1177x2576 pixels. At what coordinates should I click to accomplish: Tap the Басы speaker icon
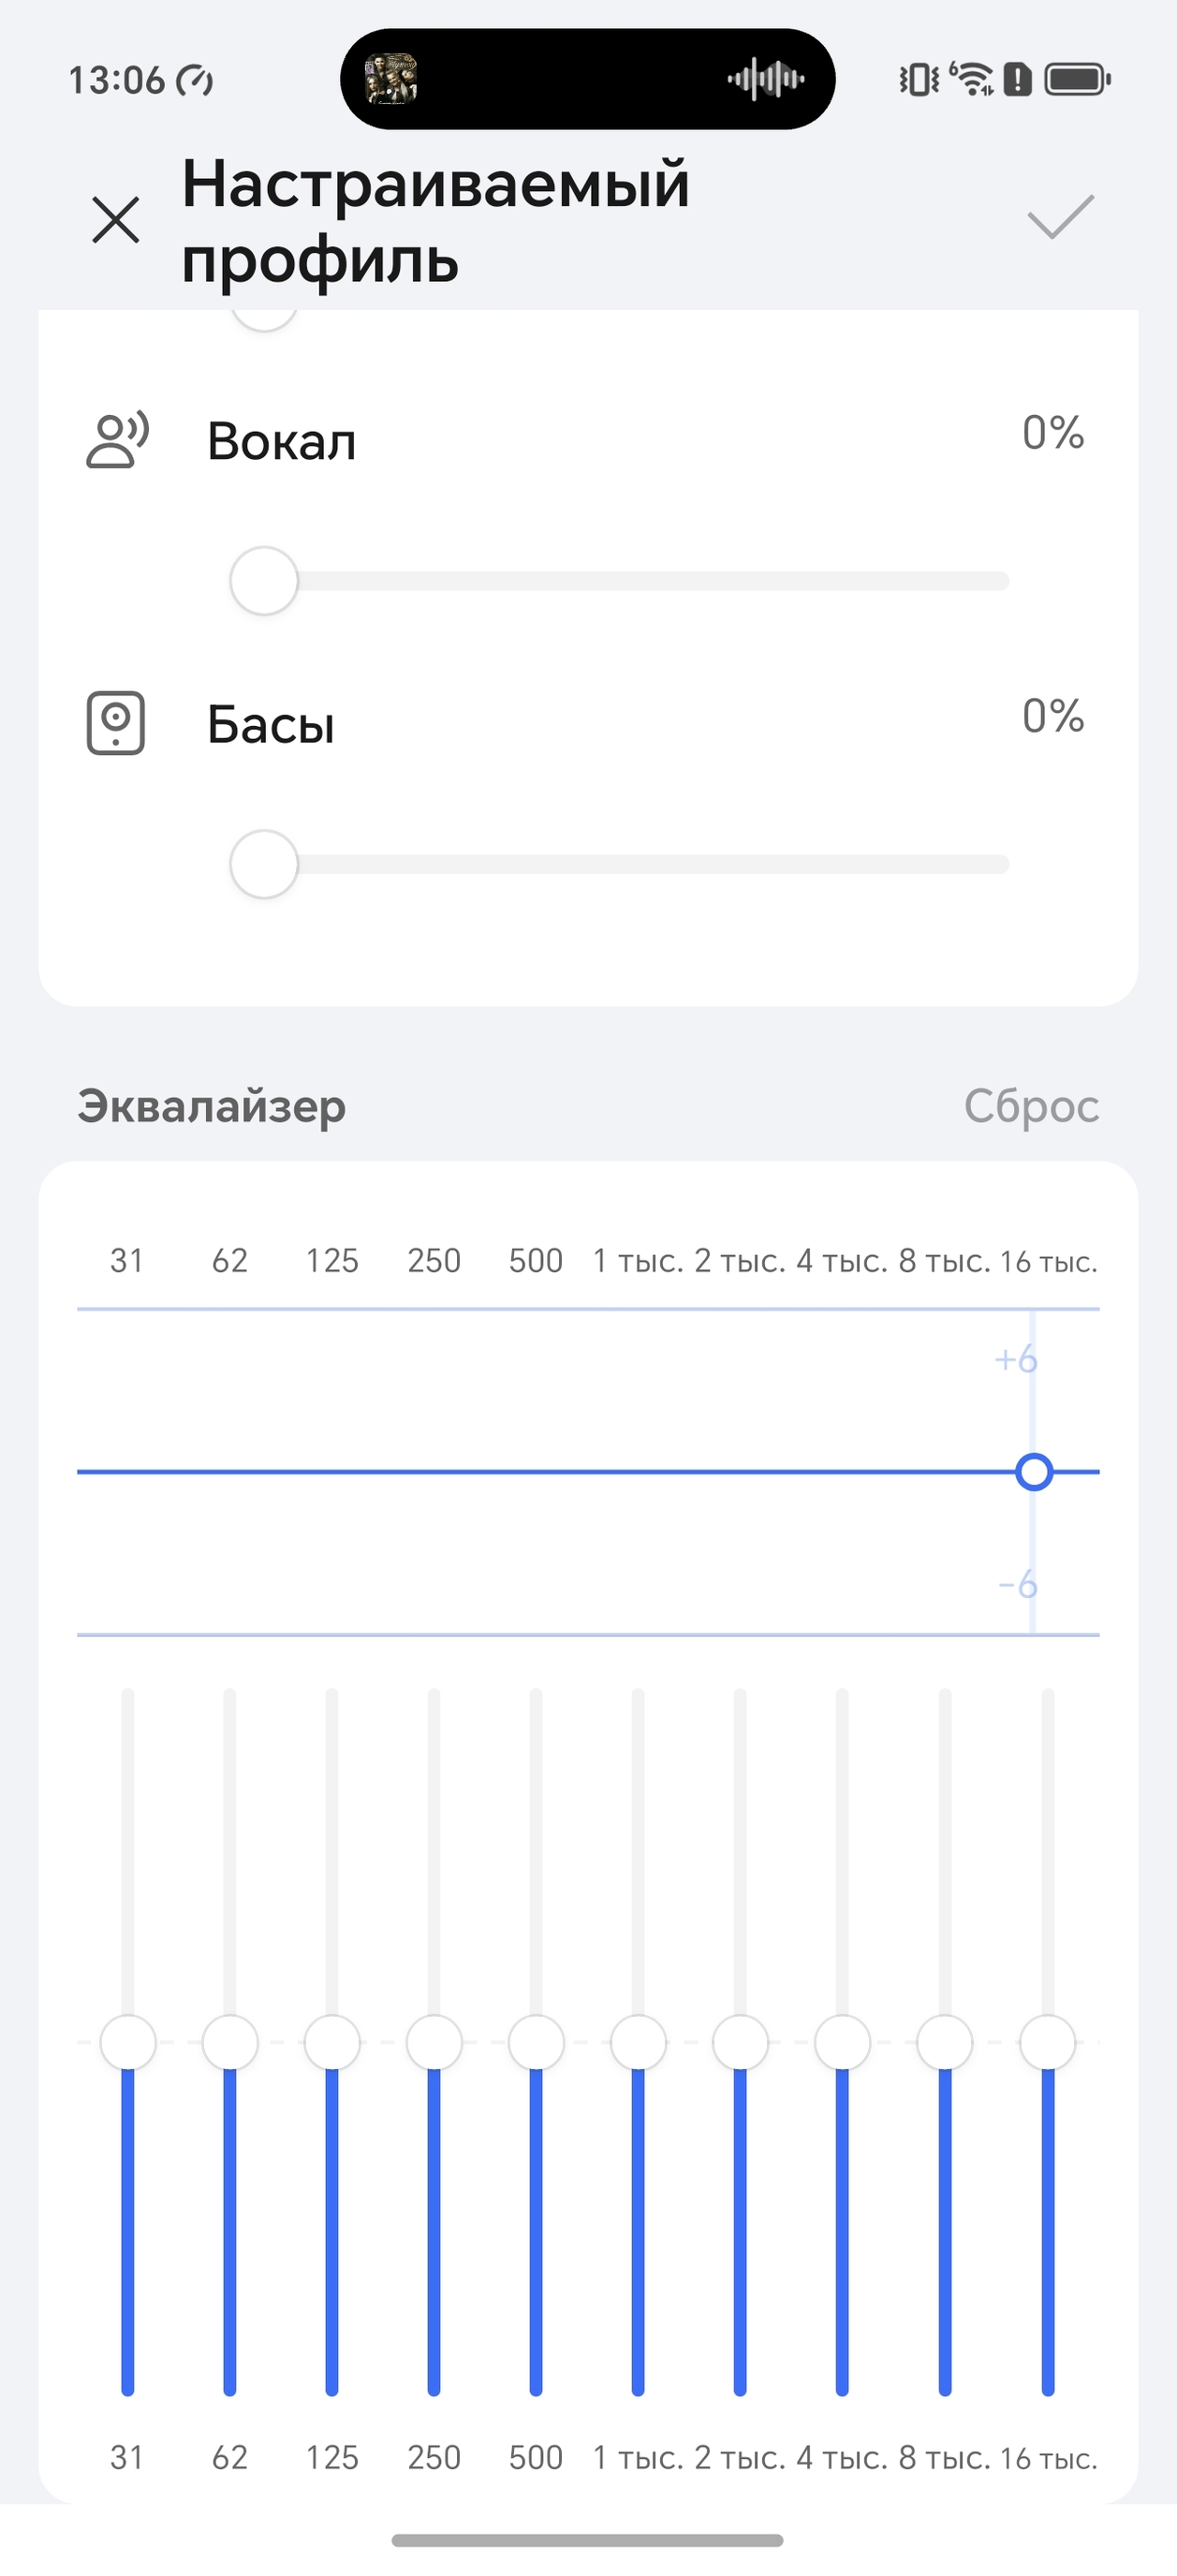pos(116,722)
